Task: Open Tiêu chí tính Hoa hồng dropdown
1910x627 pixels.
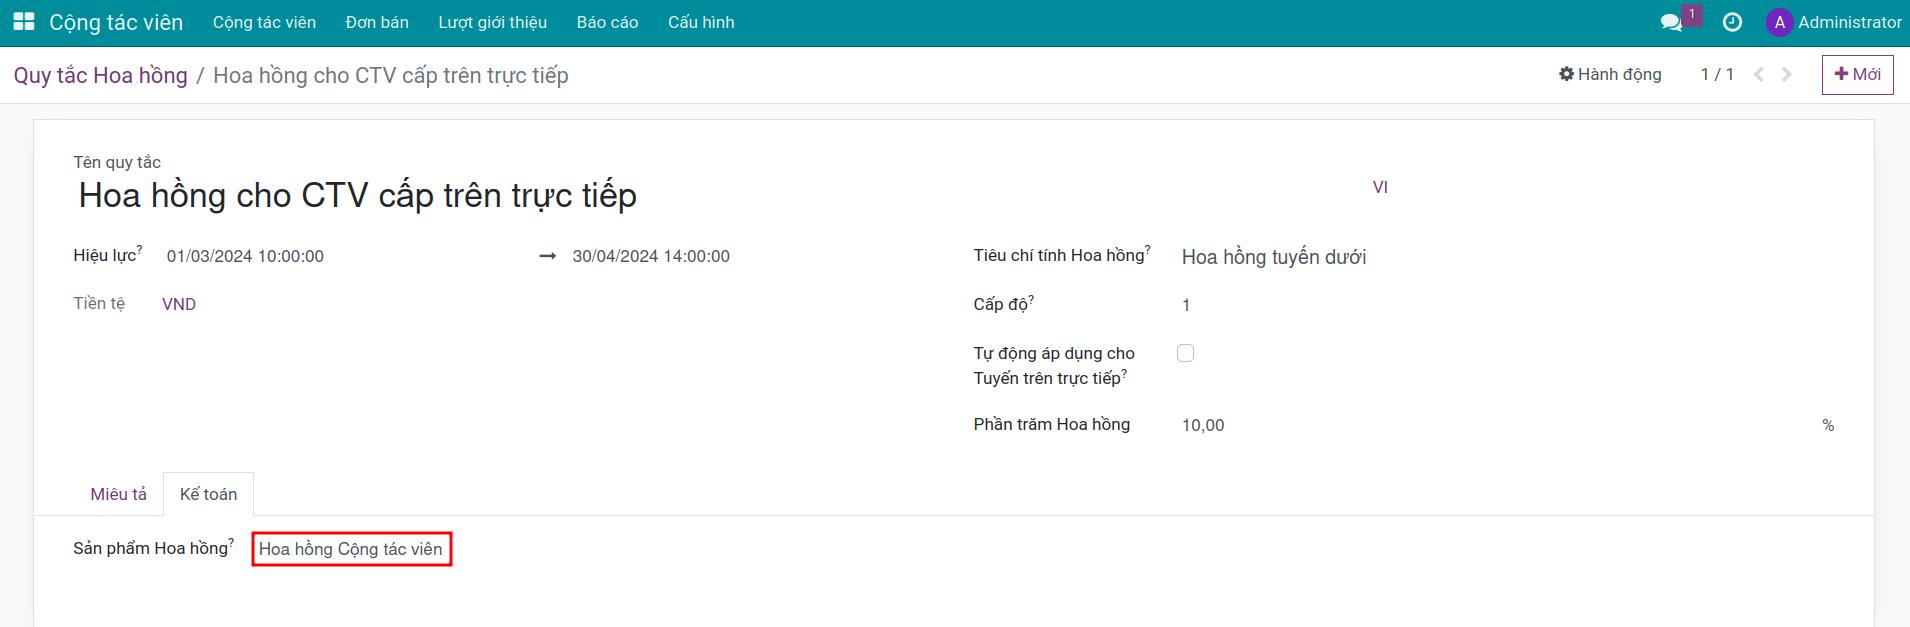Action: (x=1508, y=257)
